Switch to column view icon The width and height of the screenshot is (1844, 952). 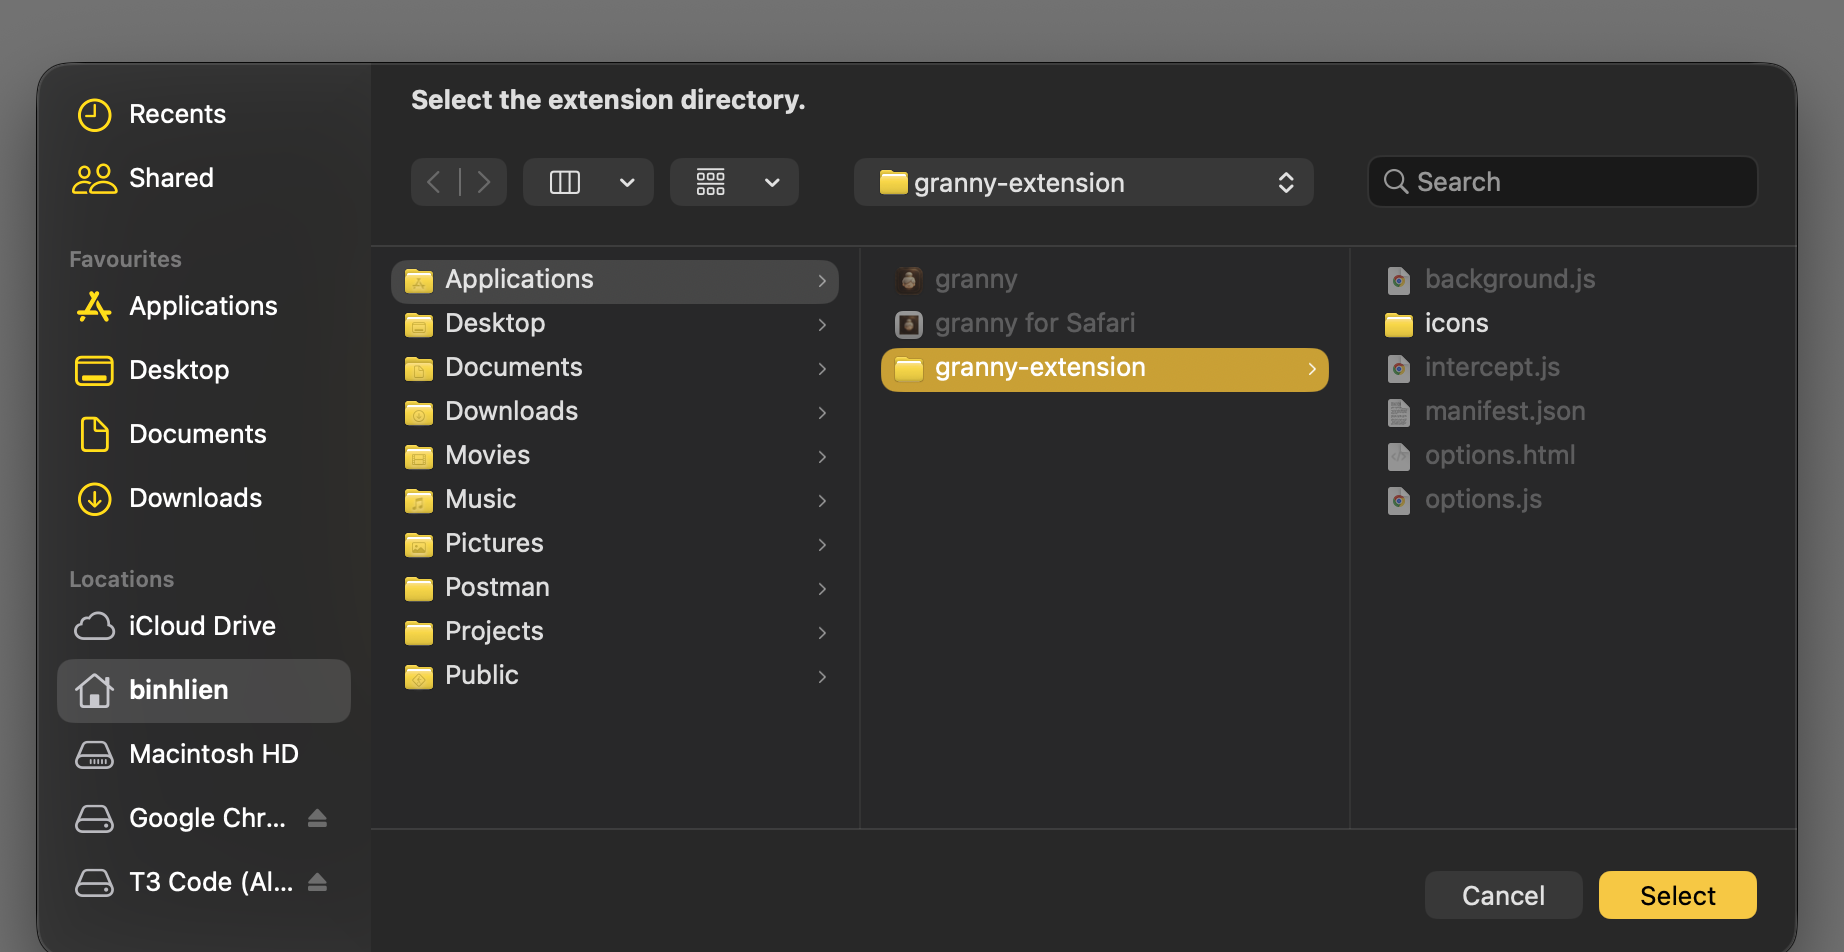(565, 182)
